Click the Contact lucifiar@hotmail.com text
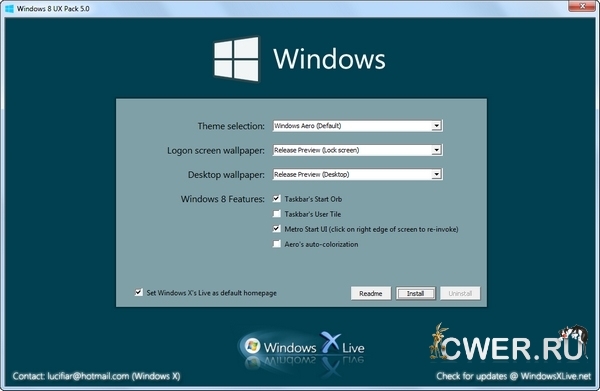 (96, 376)
